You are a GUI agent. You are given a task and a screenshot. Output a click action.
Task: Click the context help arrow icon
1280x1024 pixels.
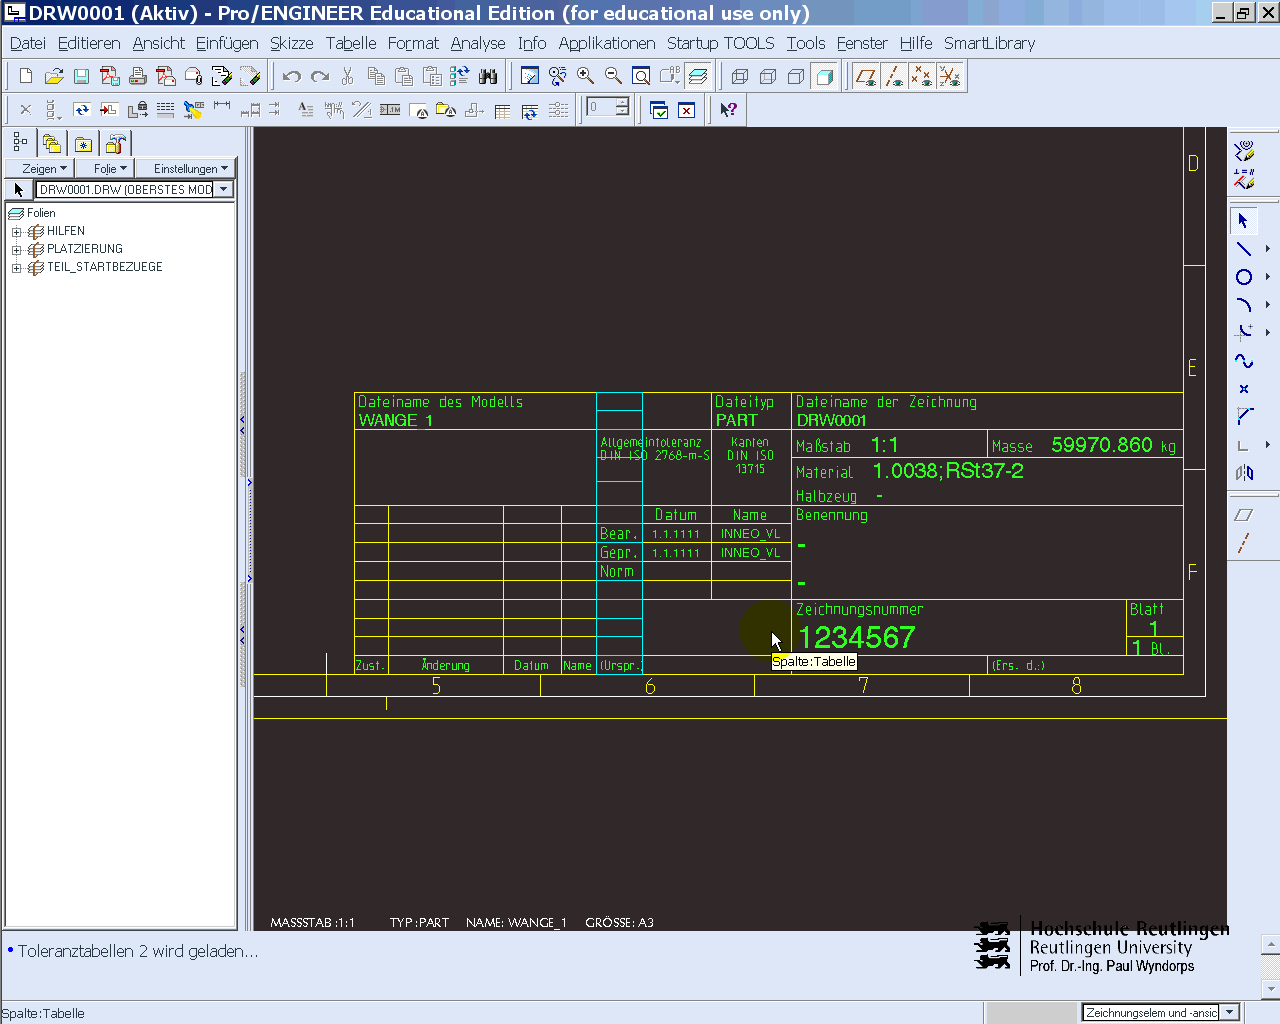tap(728, 110)
